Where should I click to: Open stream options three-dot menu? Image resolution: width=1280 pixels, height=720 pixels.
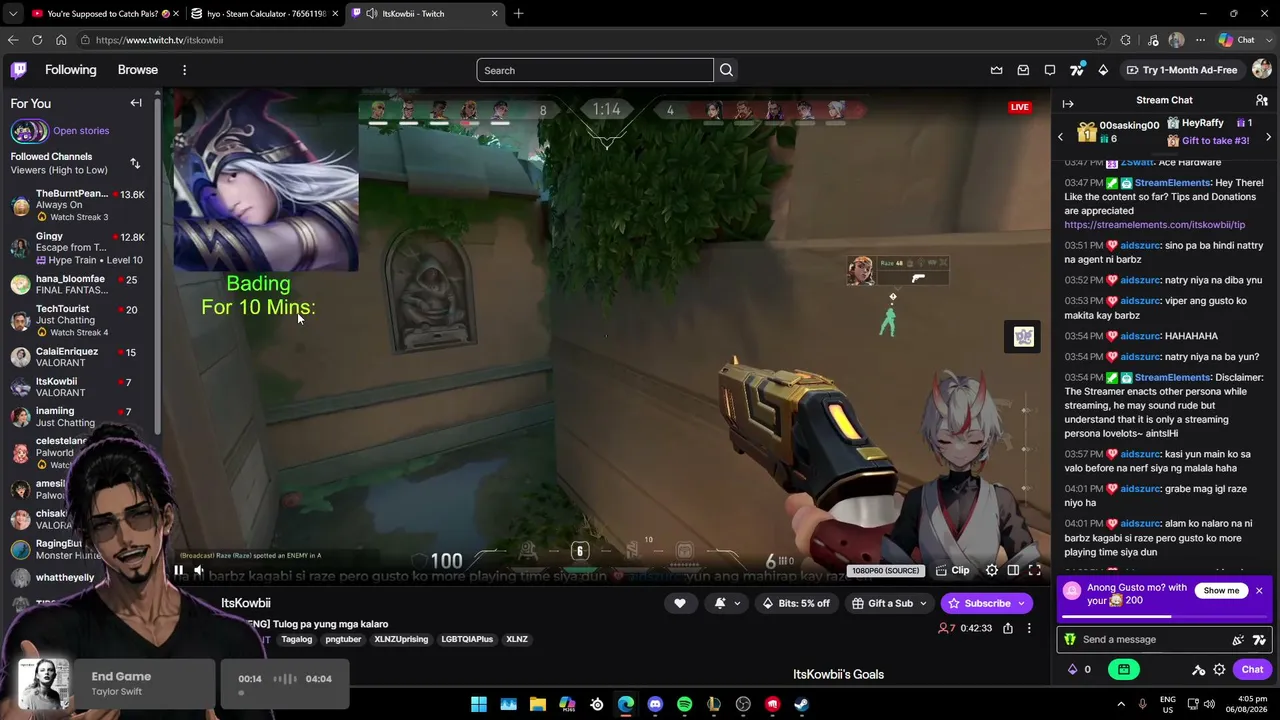point(1029,628)
